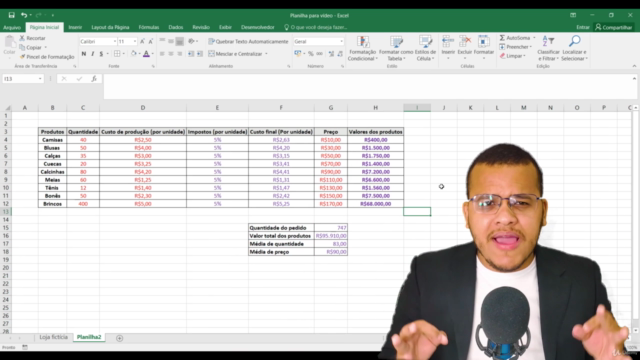The height and width of the screenshot is (360, 640).
Task: Switch to the Inserir ribbon tab
Action: tap(75, 27)
